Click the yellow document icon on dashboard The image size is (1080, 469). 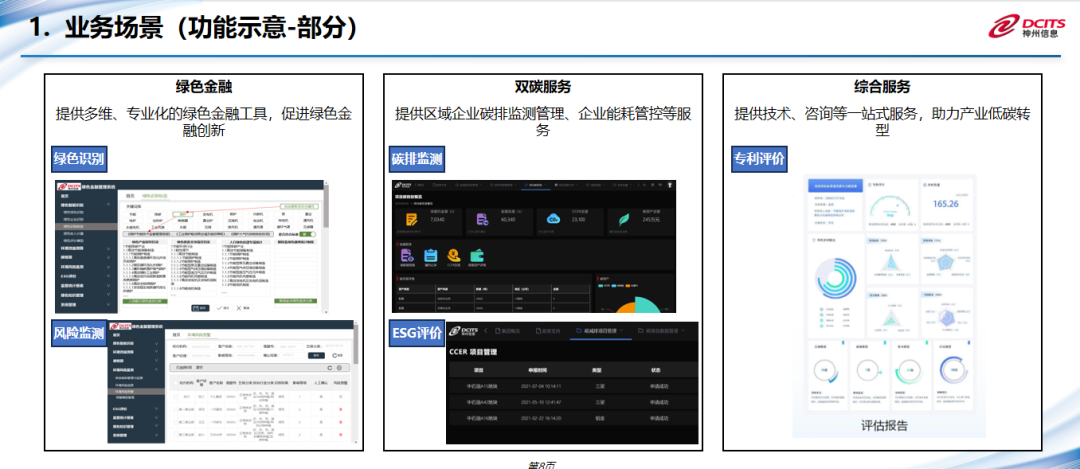point(411,218)
